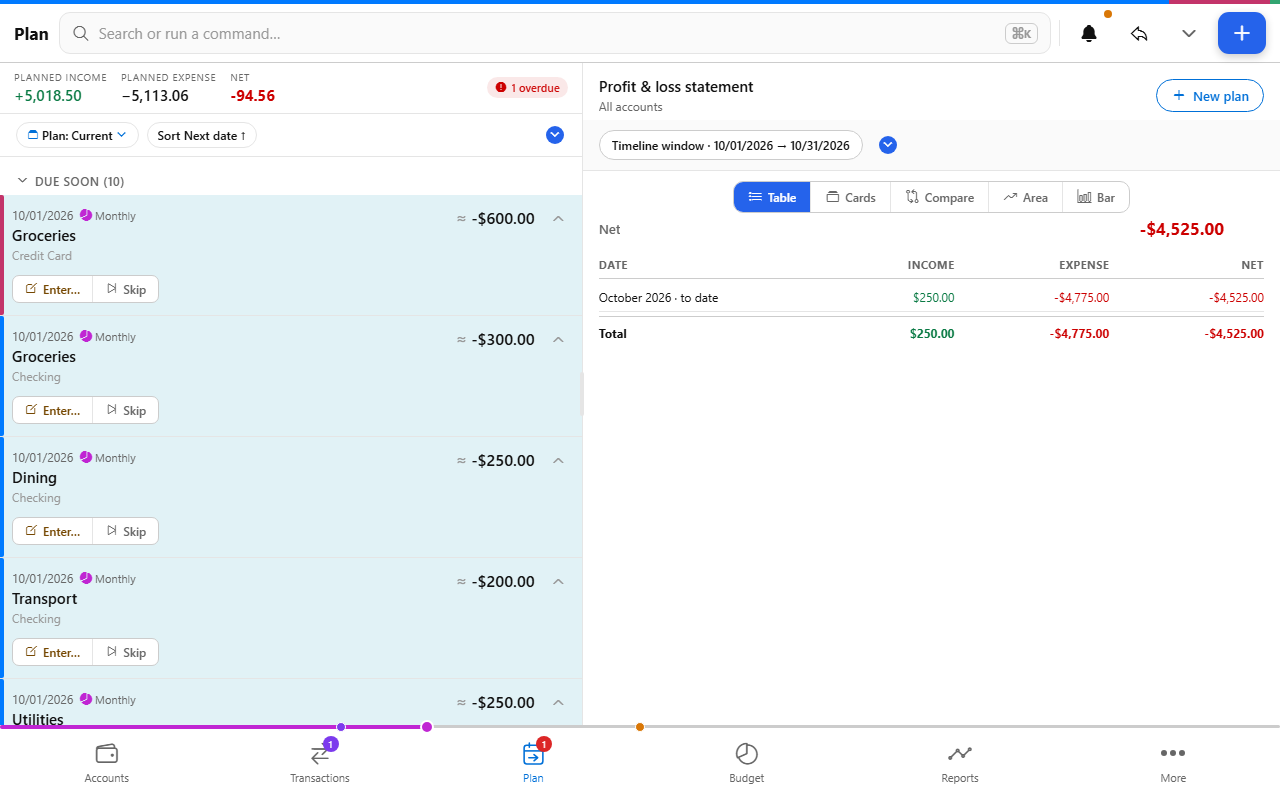Skip the Credit Card Groceries occurrence
Viewport: 1280px width, 800px height.
coord(126,289)
